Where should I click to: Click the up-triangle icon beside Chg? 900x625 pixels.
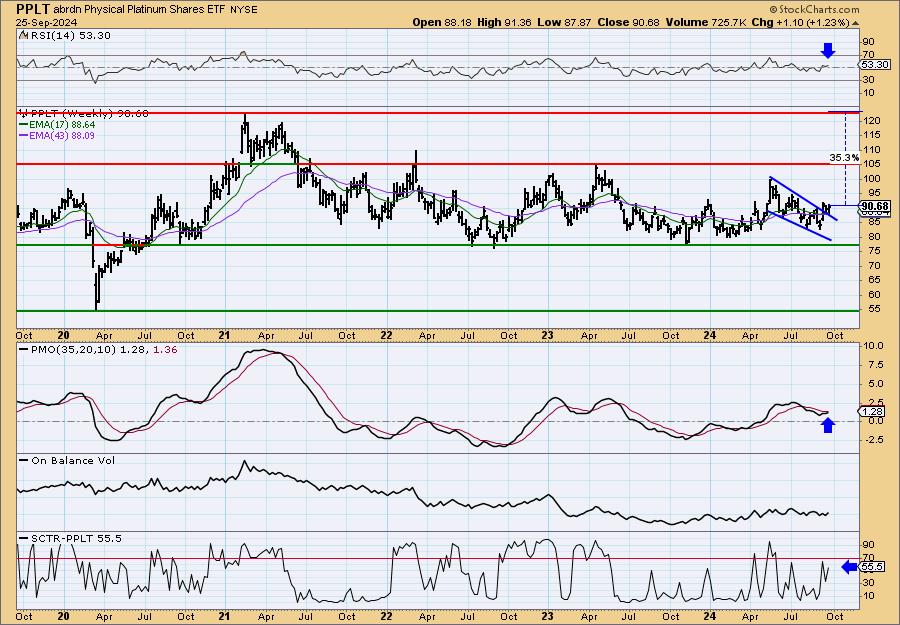tap(855, 23)
